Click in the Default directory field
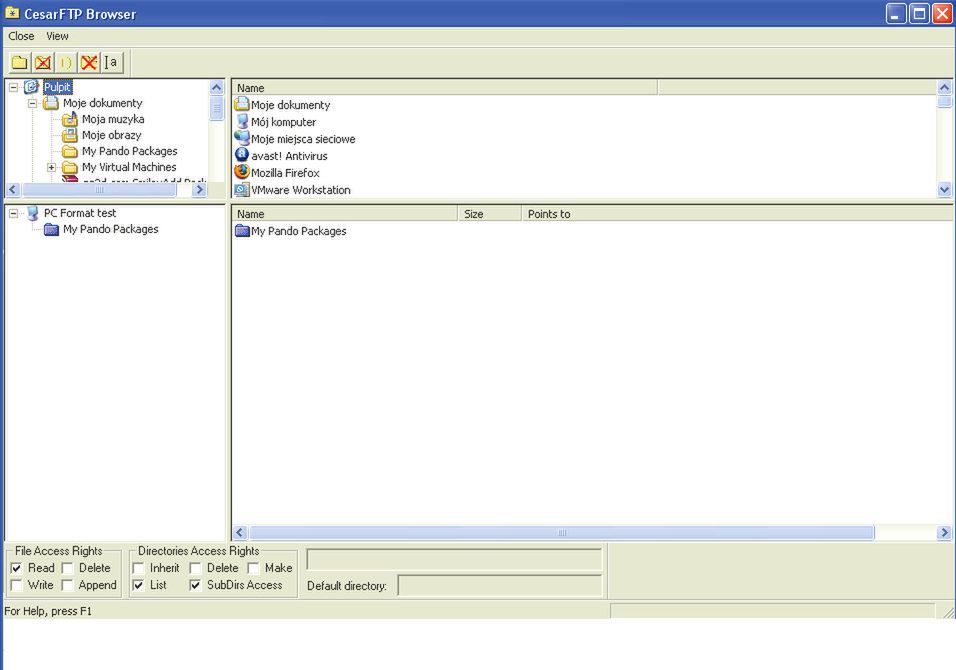The width and height of the screenshot is (956, 670). pos(499,586)
